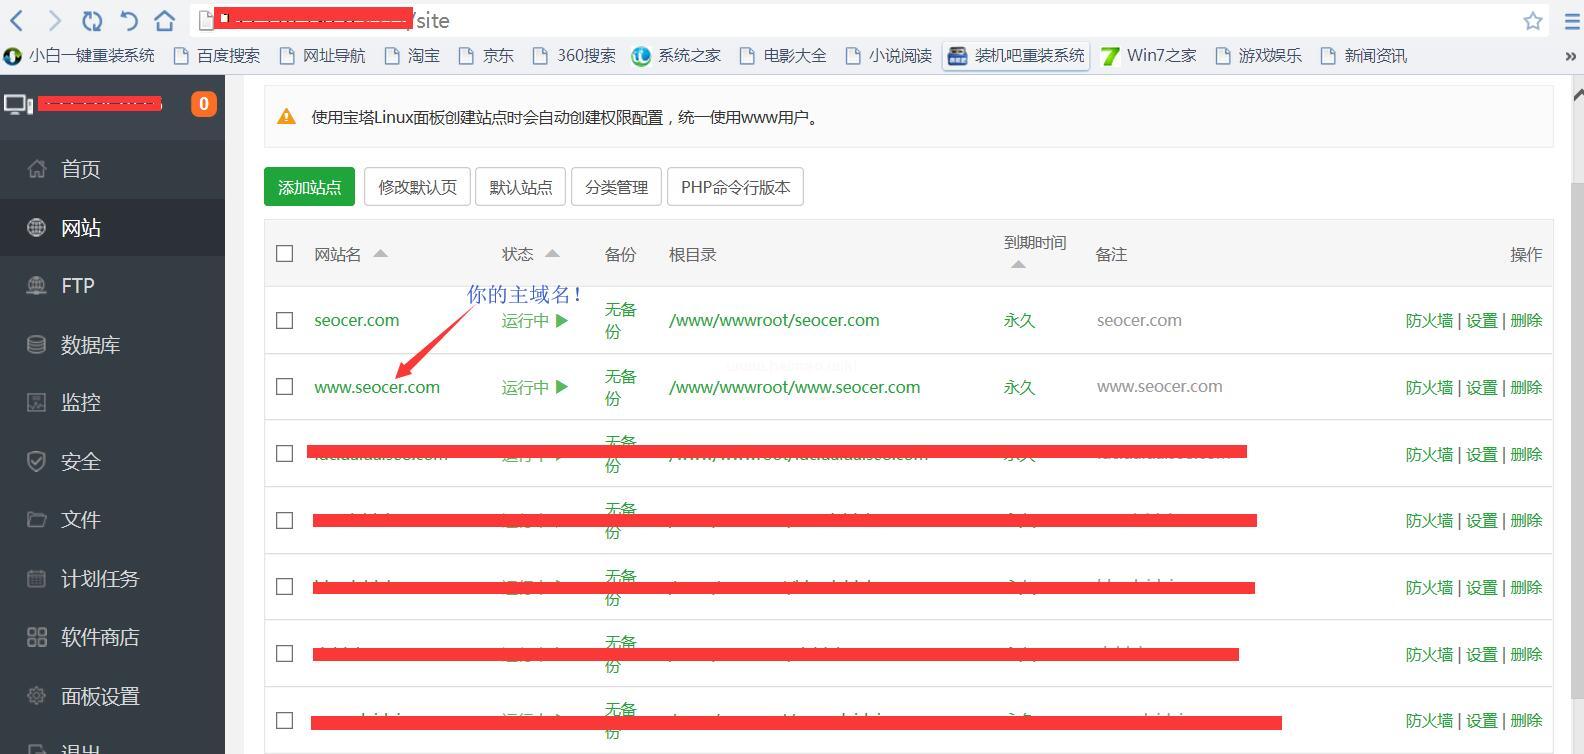This screenshot has height=754, width=1584.
Task: Open 面板设置 panel settings in sidebar
Action: pyautogui.click(x=99, y=696)
